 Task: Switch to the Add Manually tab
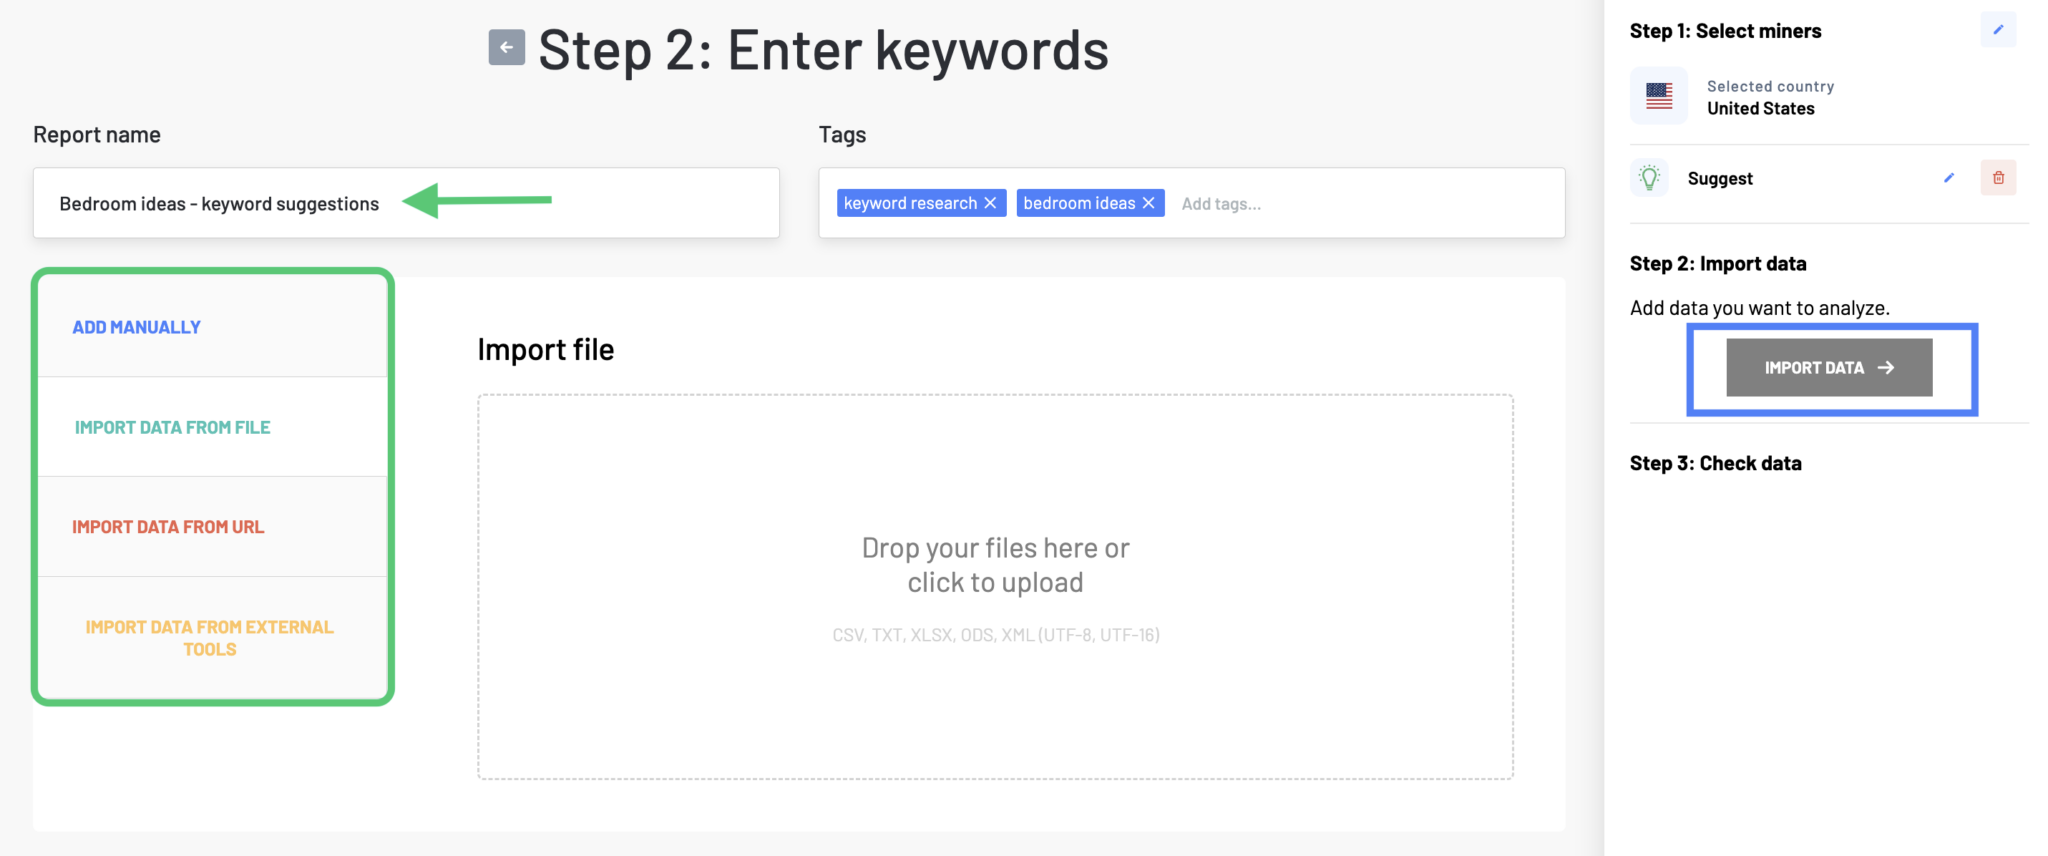tap(136, 326)
